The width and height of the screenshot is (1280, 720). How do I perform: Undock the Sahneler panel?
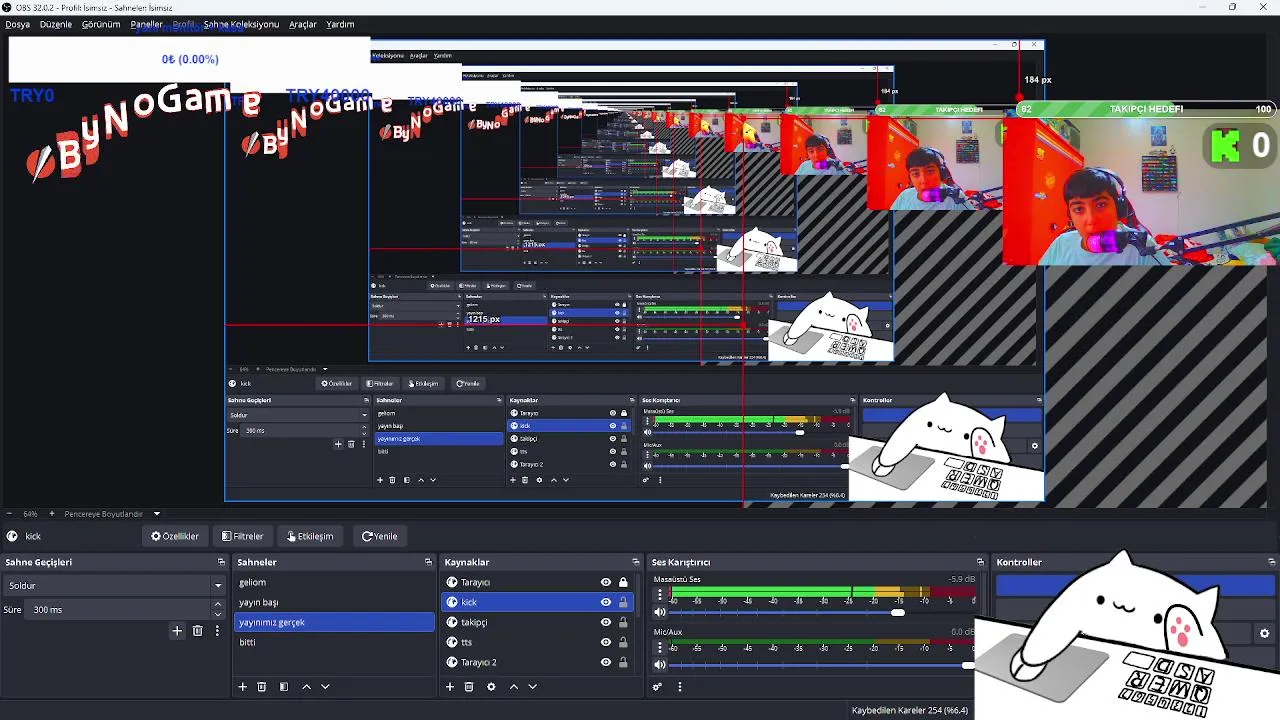click(428, 562)
